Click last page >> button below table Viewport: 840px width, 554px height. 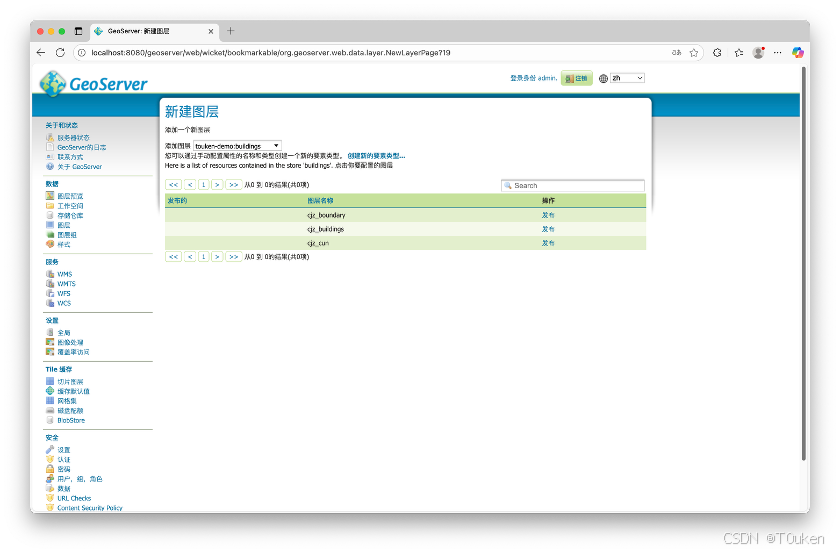234,257
